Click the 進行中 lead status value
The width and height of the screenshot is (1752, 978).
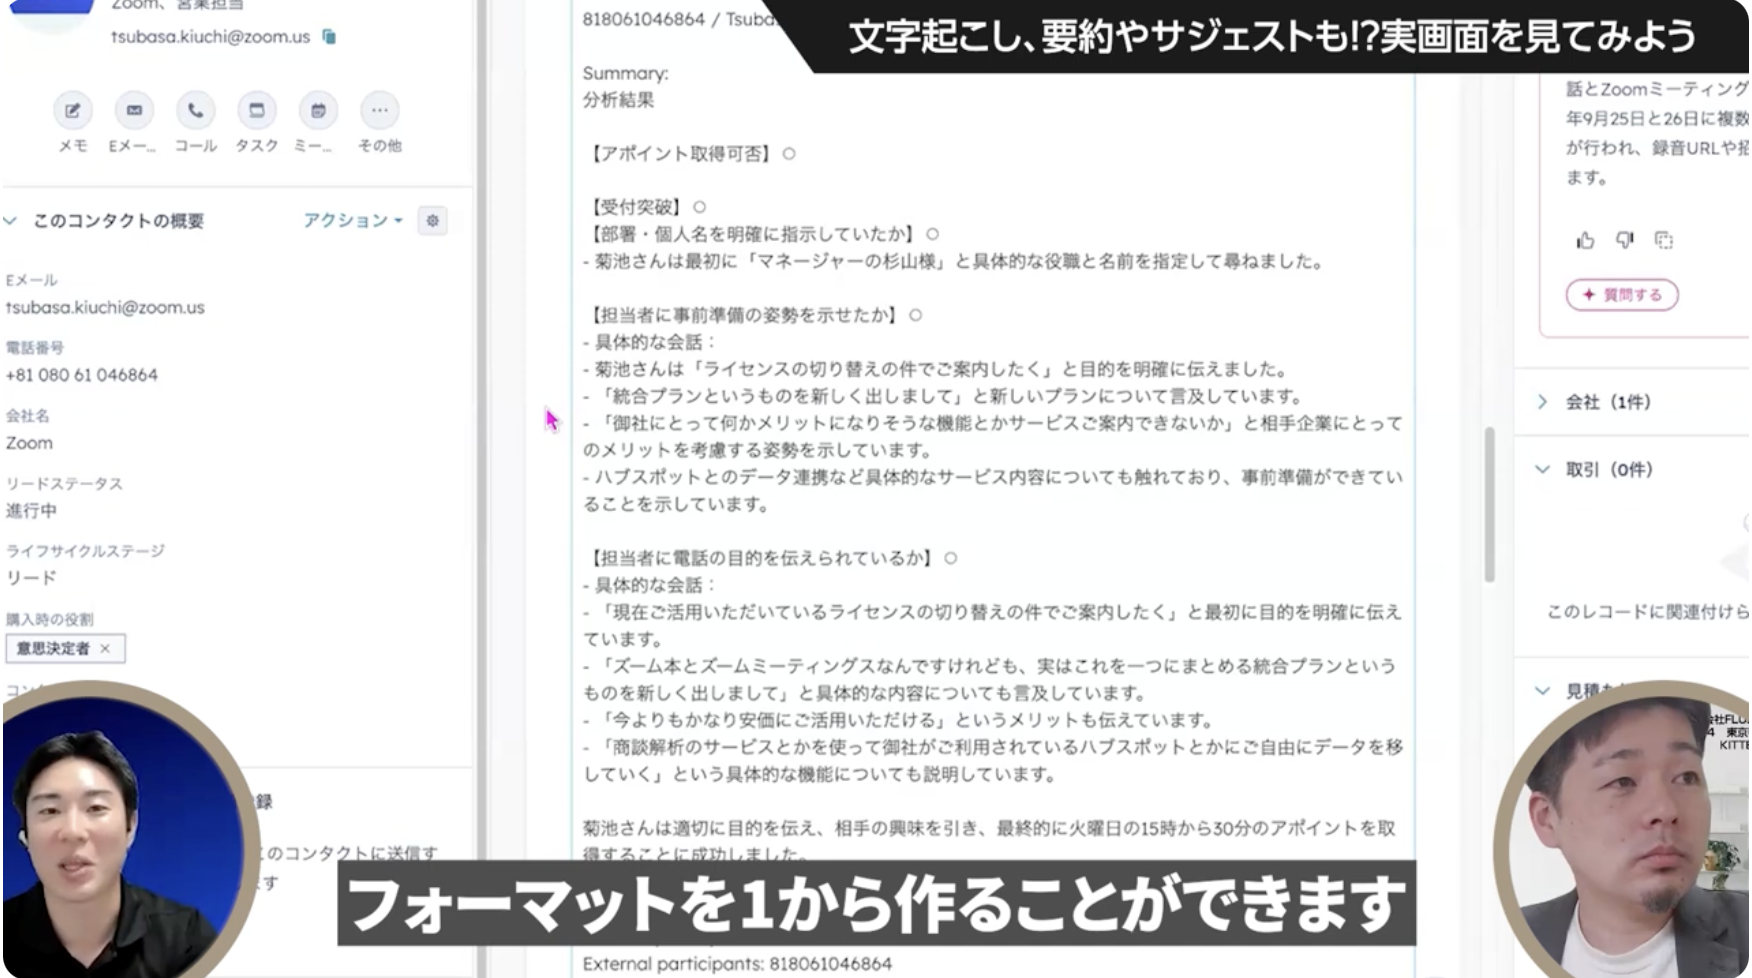tap(32, 511)
